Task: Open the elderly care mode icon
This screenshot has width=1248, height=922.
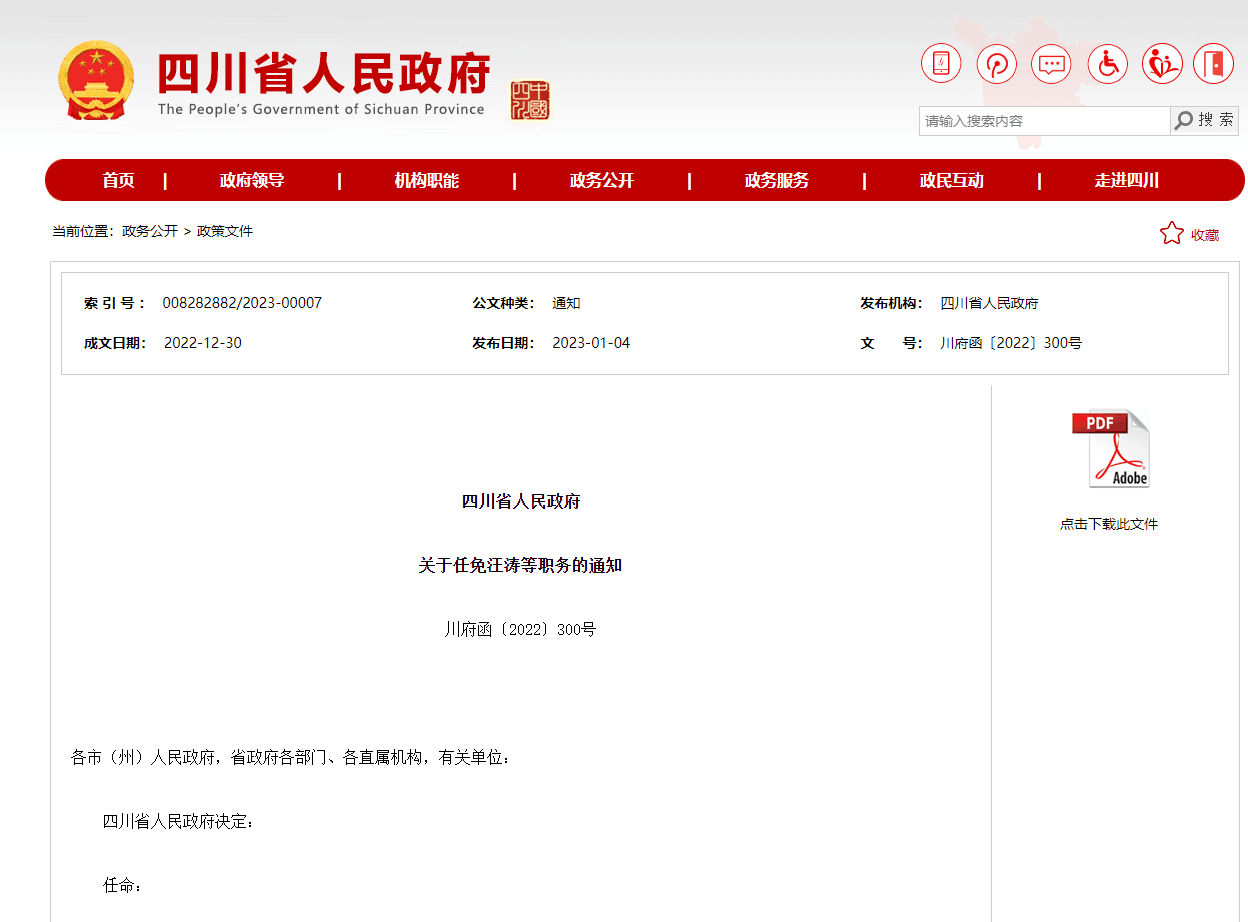Action: point(1162,62)
